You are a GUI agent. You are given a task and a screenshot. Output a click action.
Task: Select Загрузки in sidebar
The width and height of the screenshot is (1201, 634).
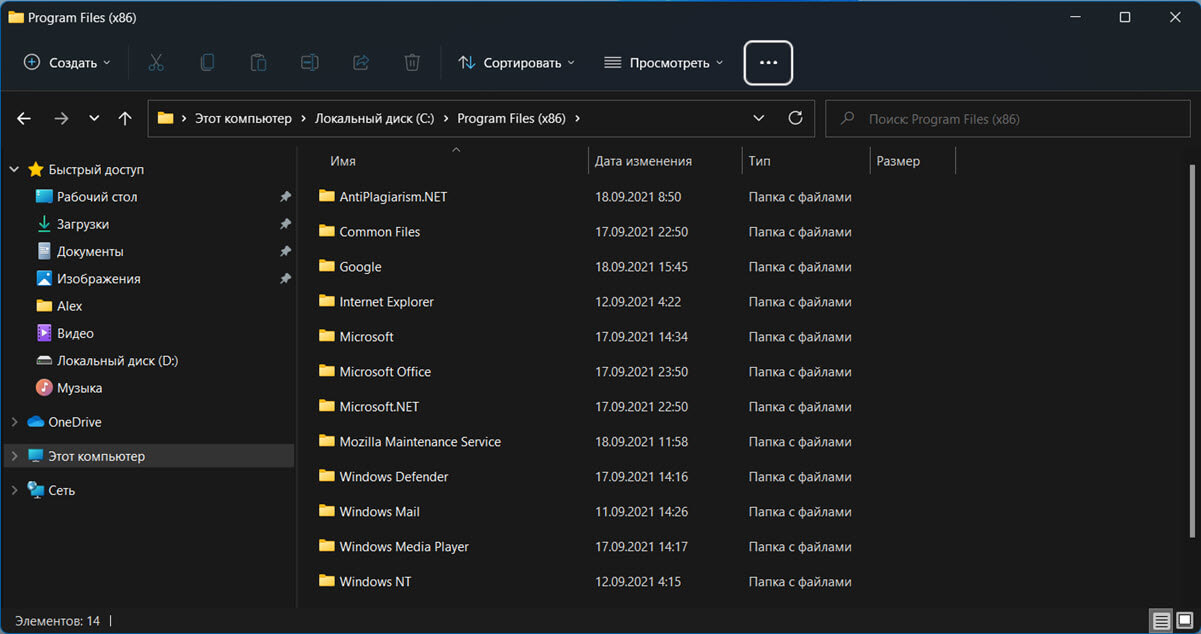coord(83,224)
